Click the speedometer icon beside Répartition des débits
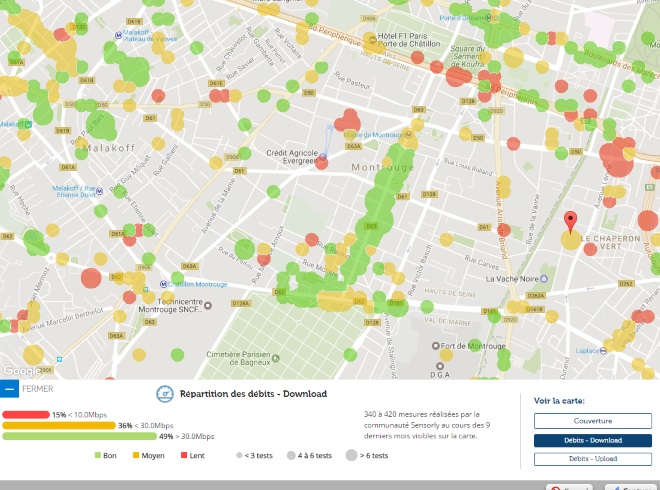Viewport: 660px width, 490px height. click(x=165, y=394)
